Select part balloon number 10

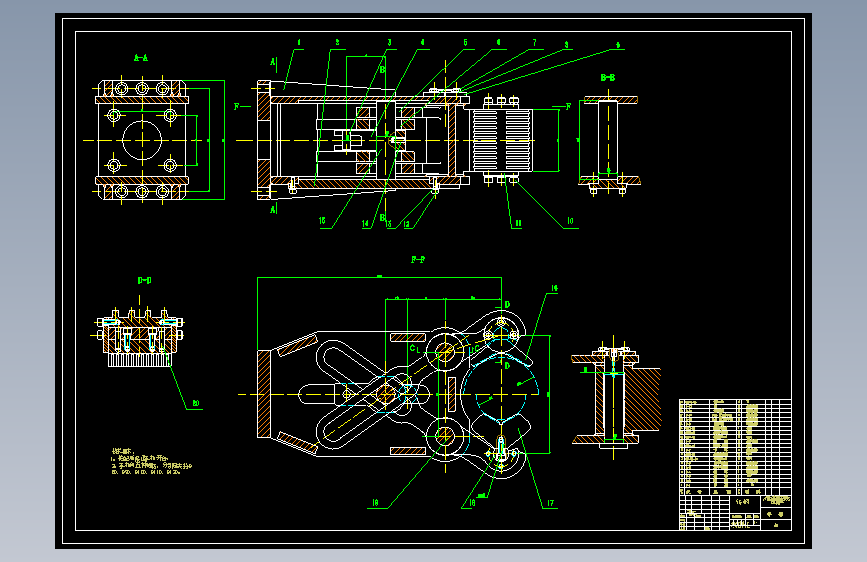570,221
